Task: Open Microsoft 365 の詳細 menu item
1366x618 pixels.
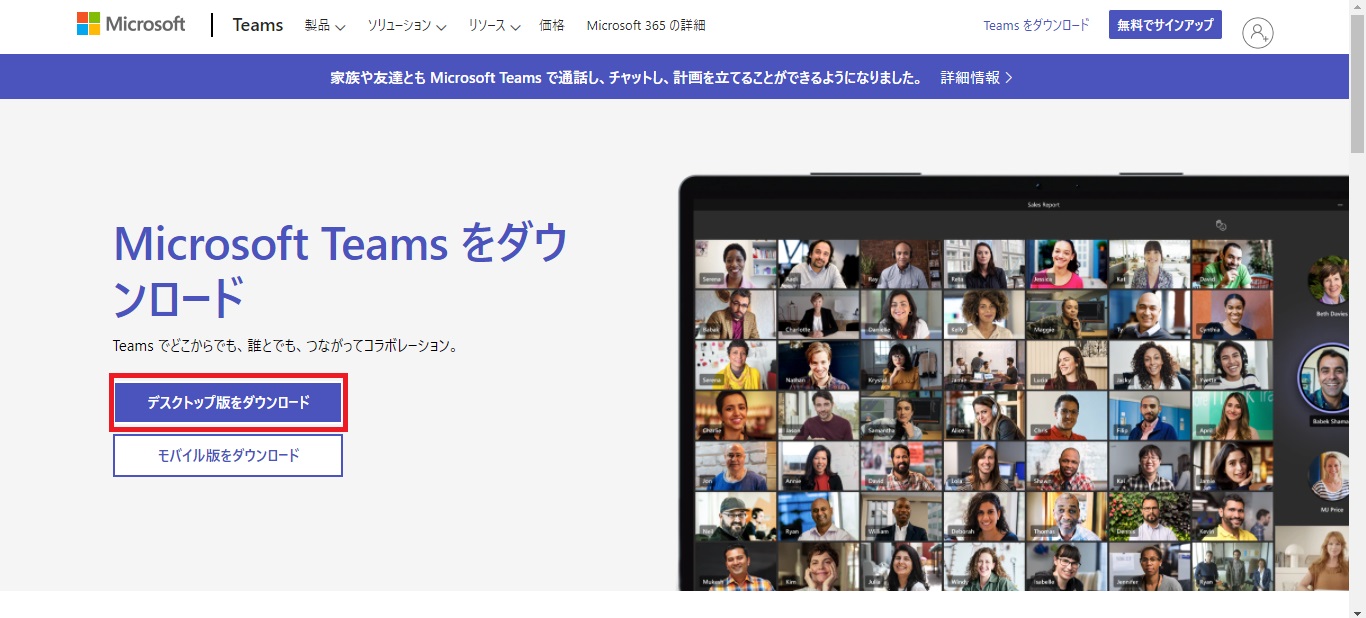Action: coord(646,26)
